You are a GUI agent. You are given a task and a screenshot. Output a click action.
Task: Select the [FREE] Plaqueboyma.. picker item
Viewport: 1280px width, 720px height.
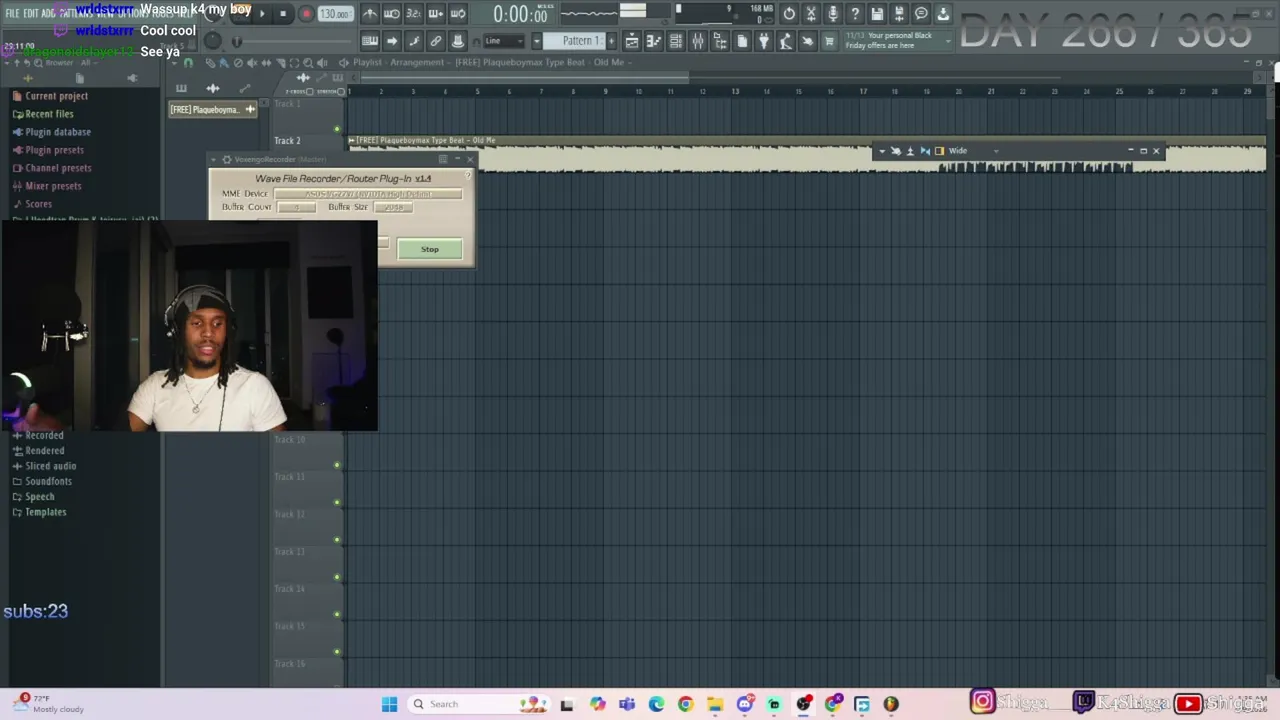pos(212,110)
